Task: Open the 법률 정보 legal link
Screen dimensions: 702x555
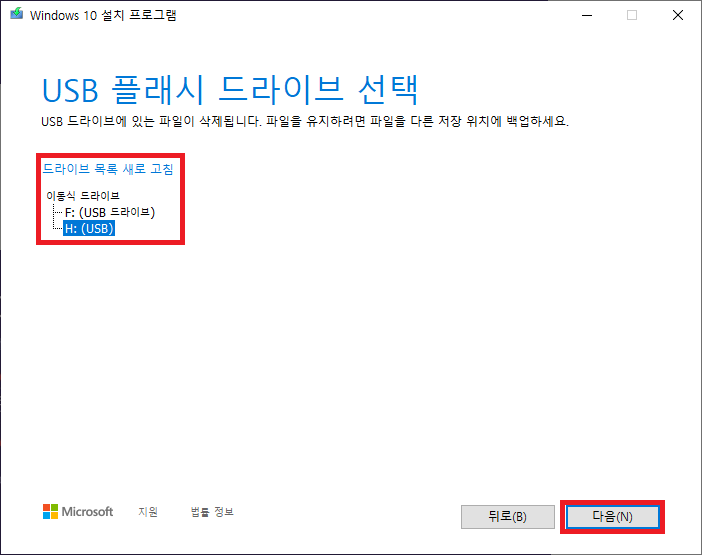Action: (212, 512)
